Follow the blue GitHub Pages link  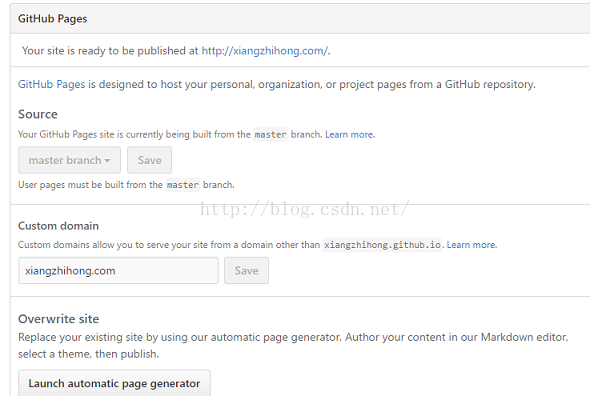point(52,84)
